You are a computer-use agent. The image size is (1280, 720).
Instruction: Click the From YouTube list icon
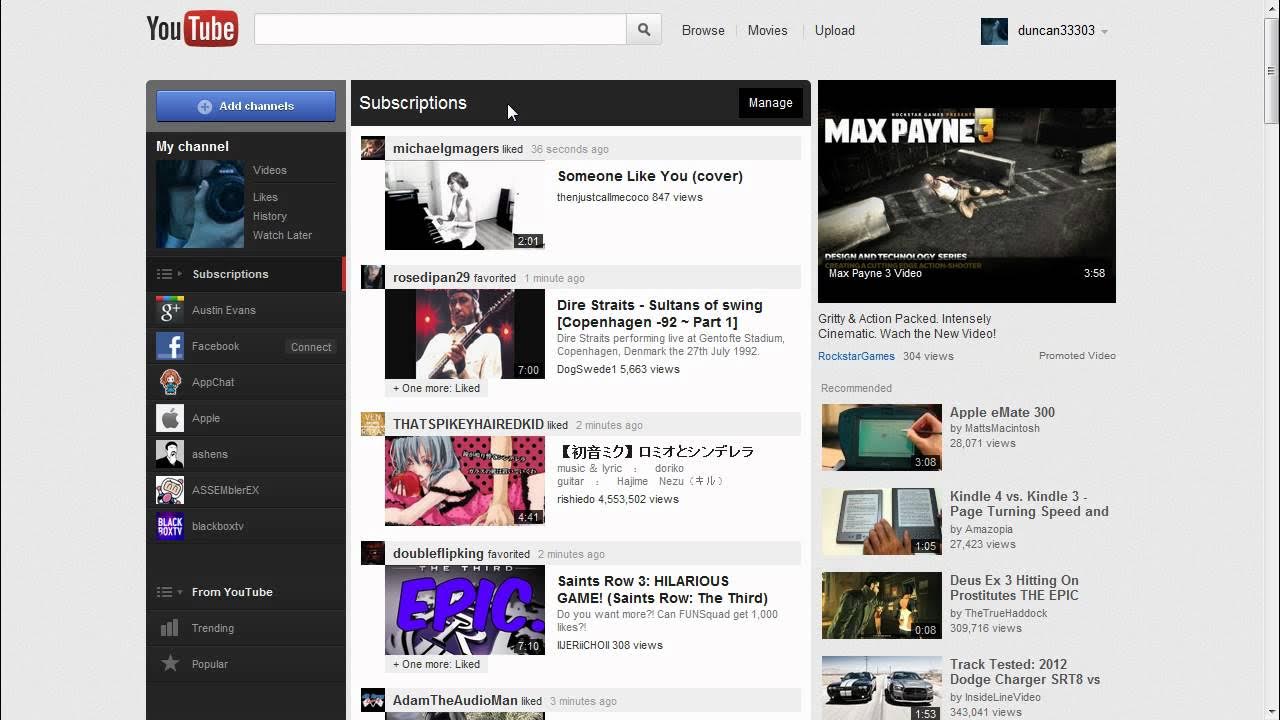[x=165, y=592]
